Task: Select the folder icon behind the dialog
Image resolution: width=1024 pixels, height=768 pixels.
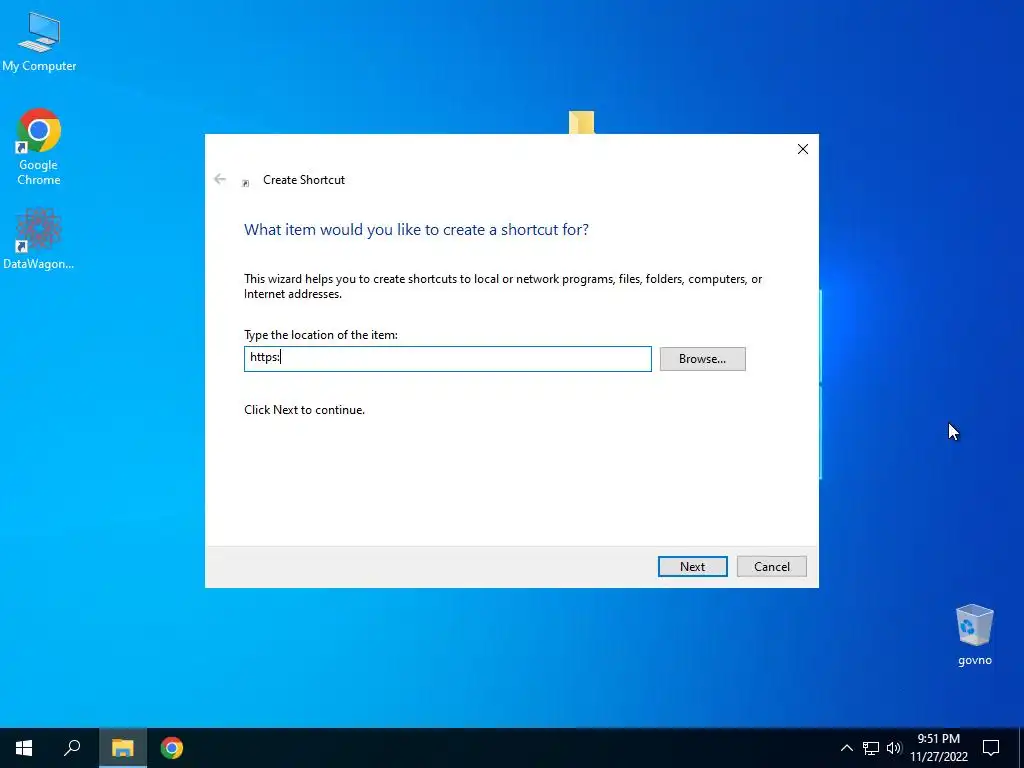Action: (x=581, y=122)
